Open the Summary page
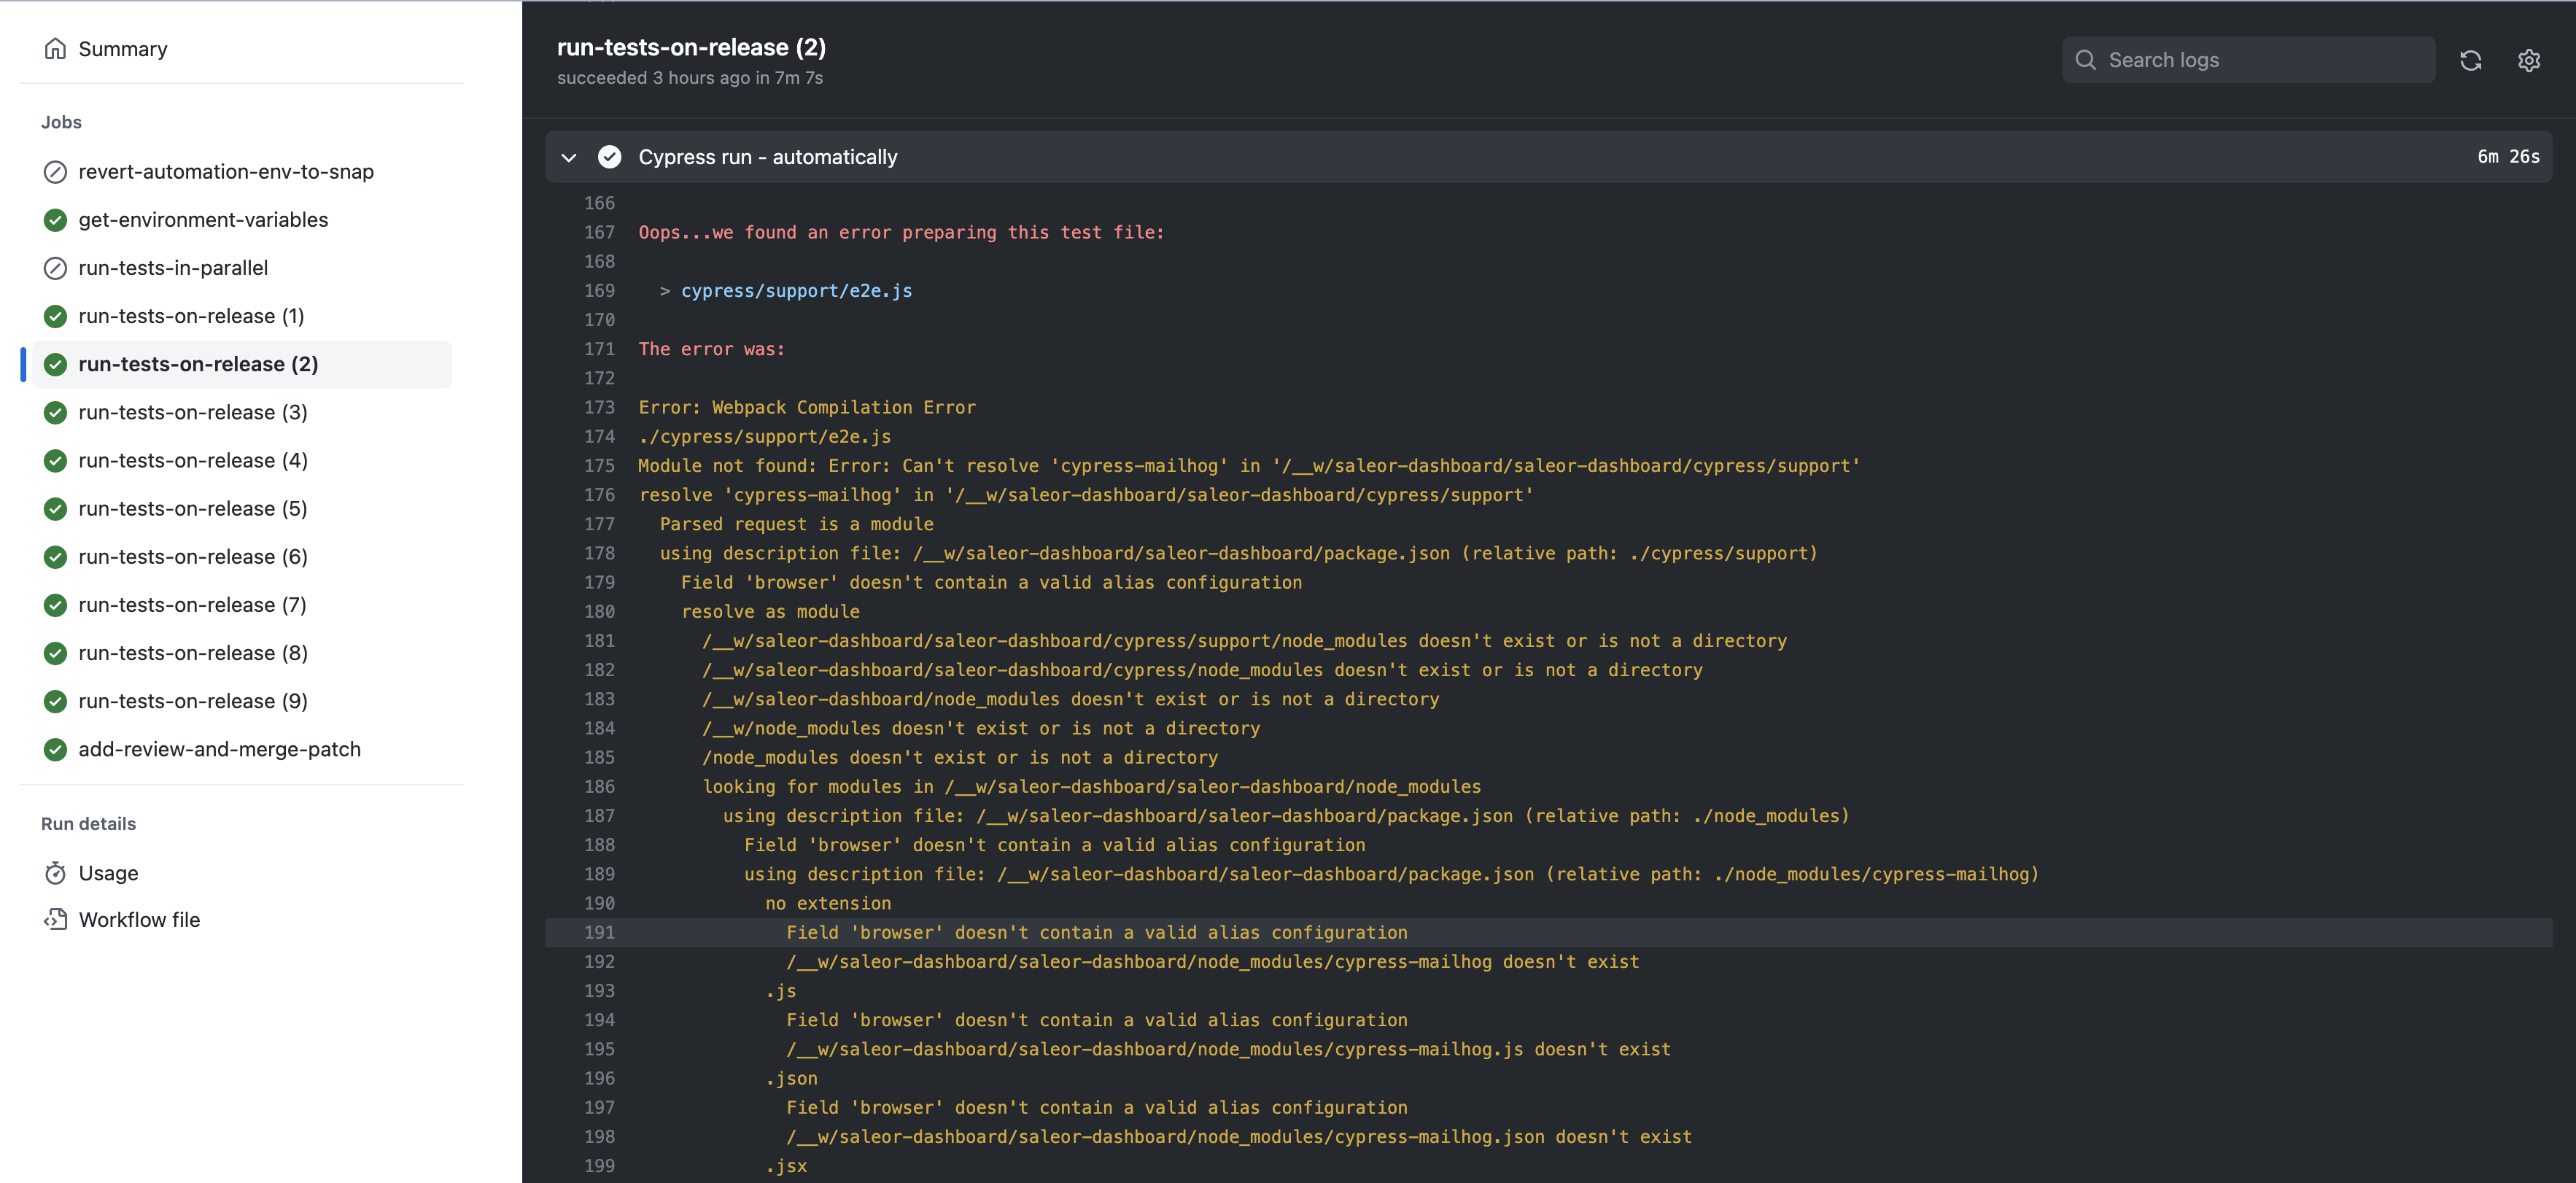The width and height of the screenshot is (2576, 1183). click(x=122, y=48)
